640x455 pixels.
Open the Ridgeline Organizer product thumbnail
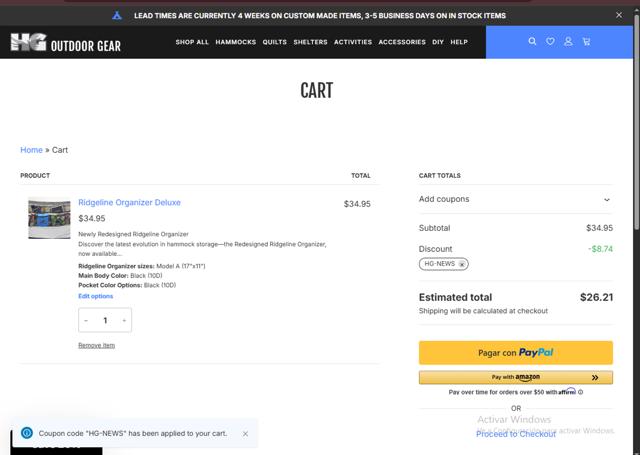[49, 218]
